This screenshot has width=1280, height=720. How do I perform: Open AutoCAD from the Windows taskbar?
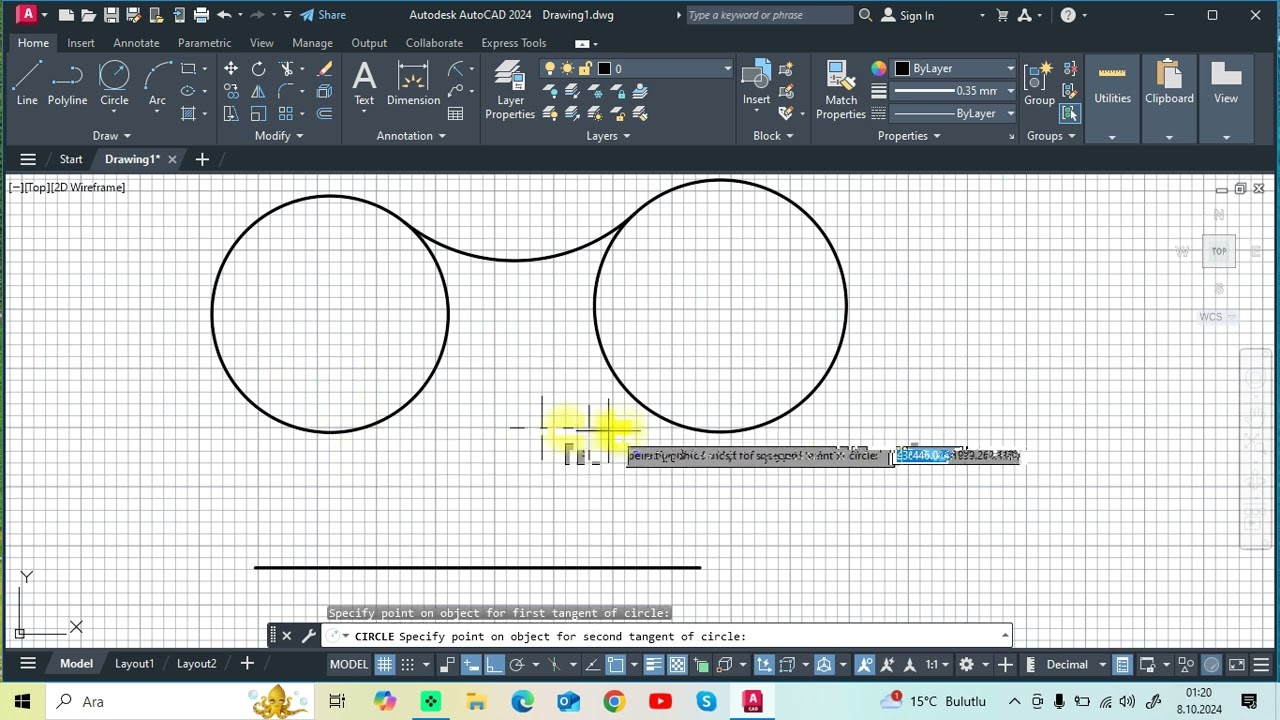click(752, 702)
